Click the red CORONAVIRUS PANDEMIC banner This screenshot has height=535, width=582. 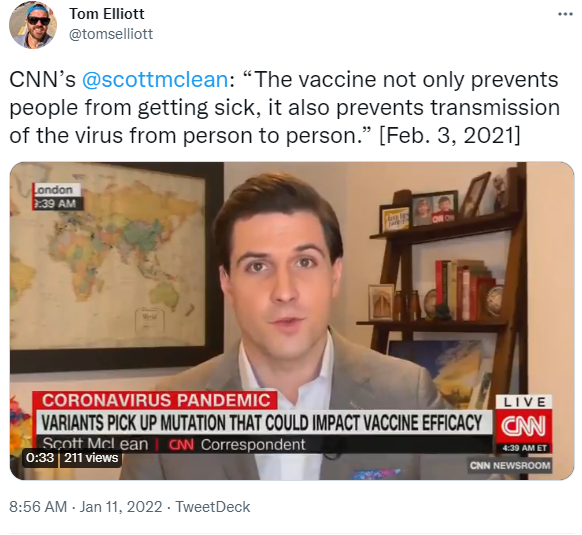point(155,400)
